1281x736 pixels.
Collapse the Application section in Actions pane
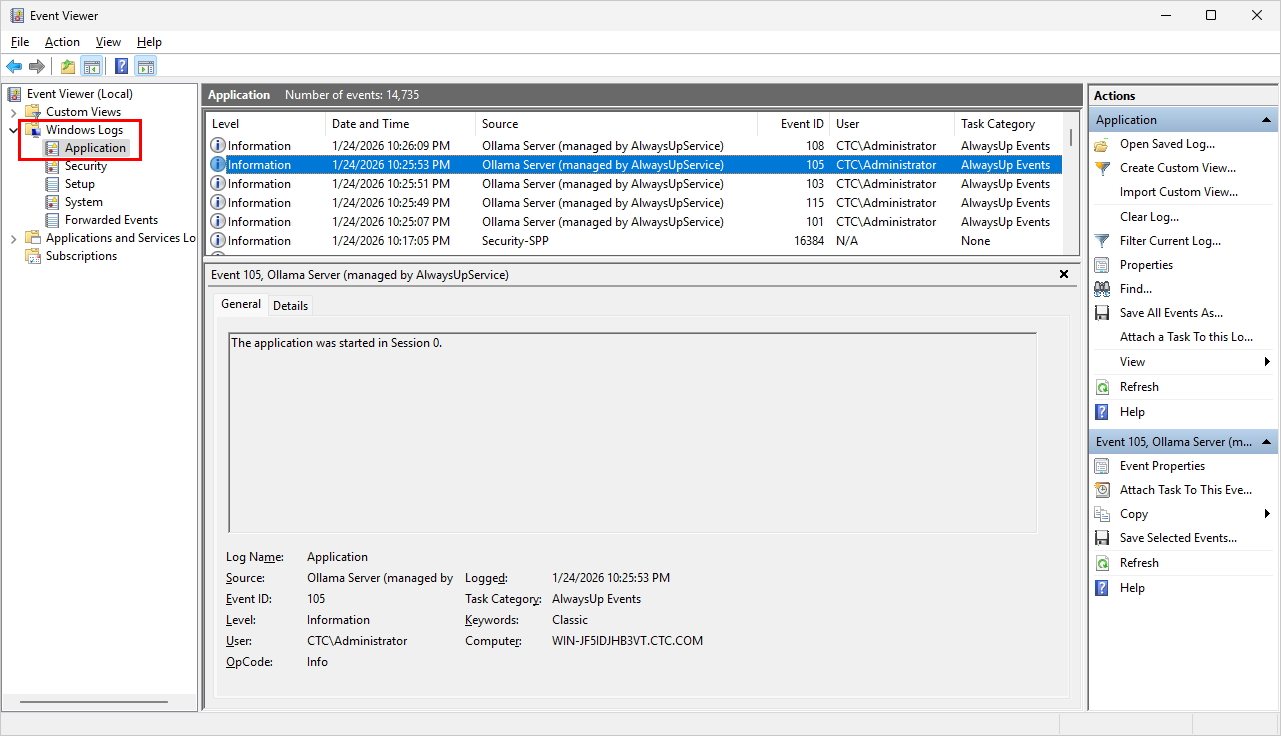1267,120
